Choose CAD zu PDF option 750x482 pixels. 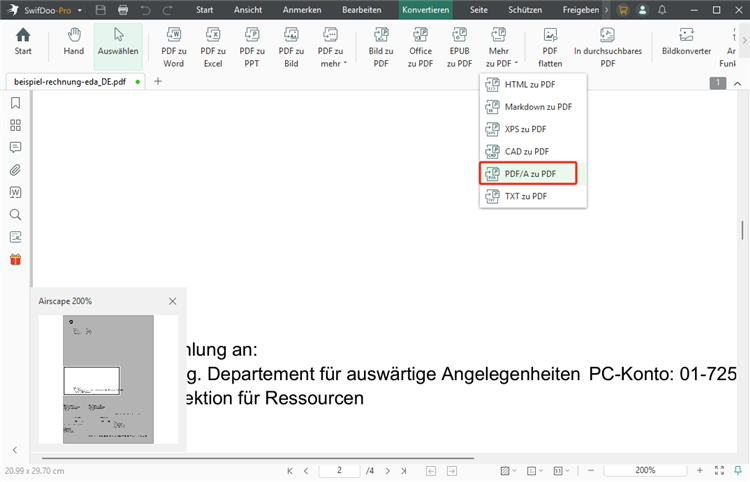pos(533,152)
